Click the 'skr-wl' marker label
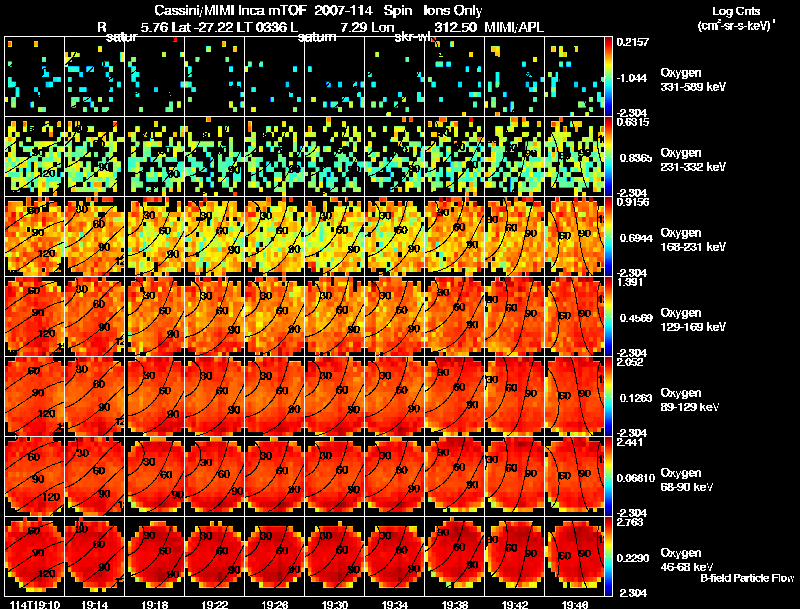Screen dimensions: 800x609 point(411,37)
